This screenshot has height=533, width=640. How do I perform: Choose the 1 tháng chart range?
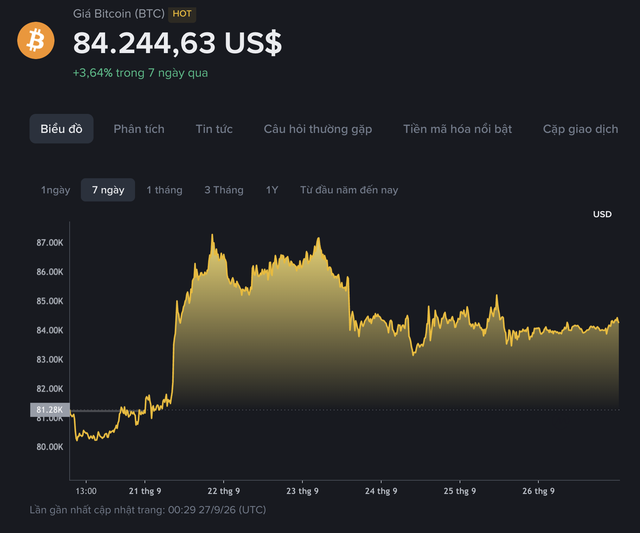pos(164,190)
